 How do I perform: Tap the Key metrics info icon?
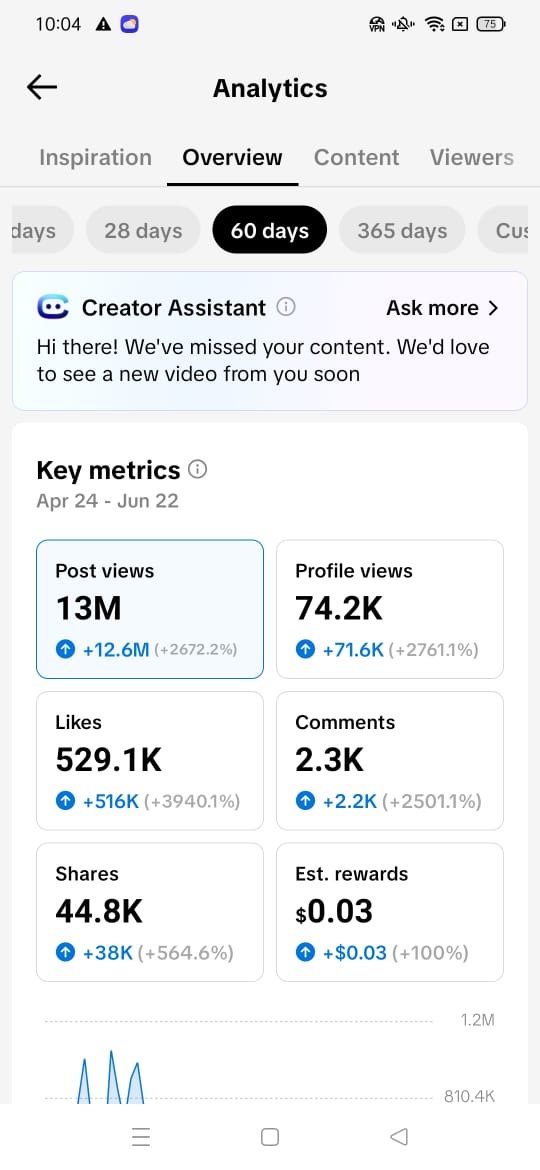(198, 469)
